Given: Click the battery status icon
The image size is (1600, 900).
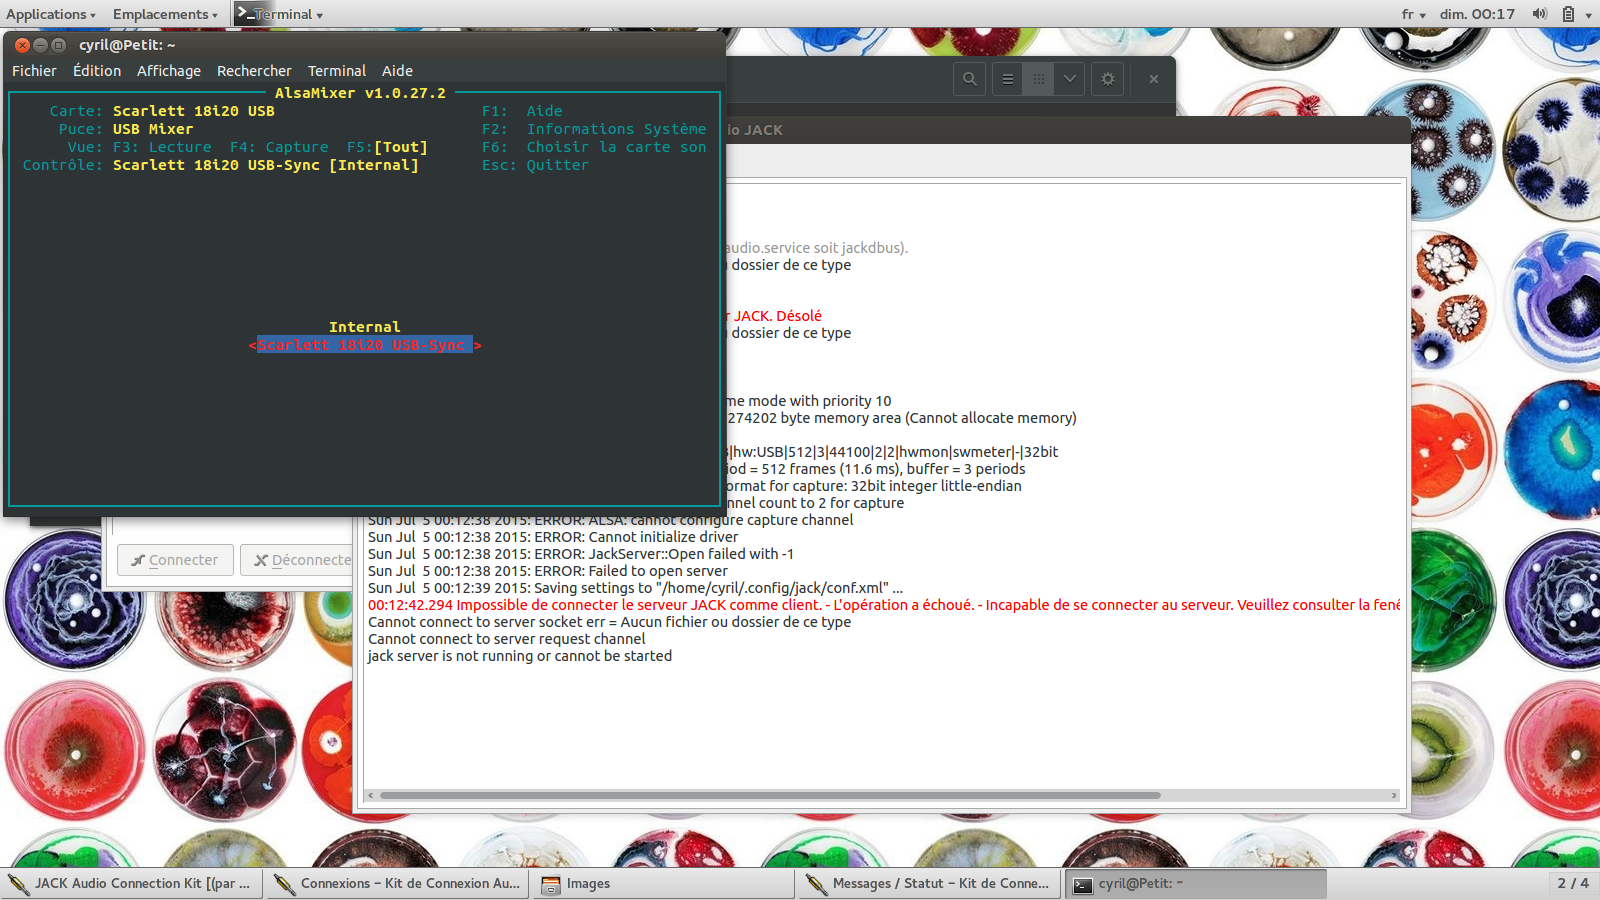Looking at the screenshot, I should click(x=1569, y=14).
